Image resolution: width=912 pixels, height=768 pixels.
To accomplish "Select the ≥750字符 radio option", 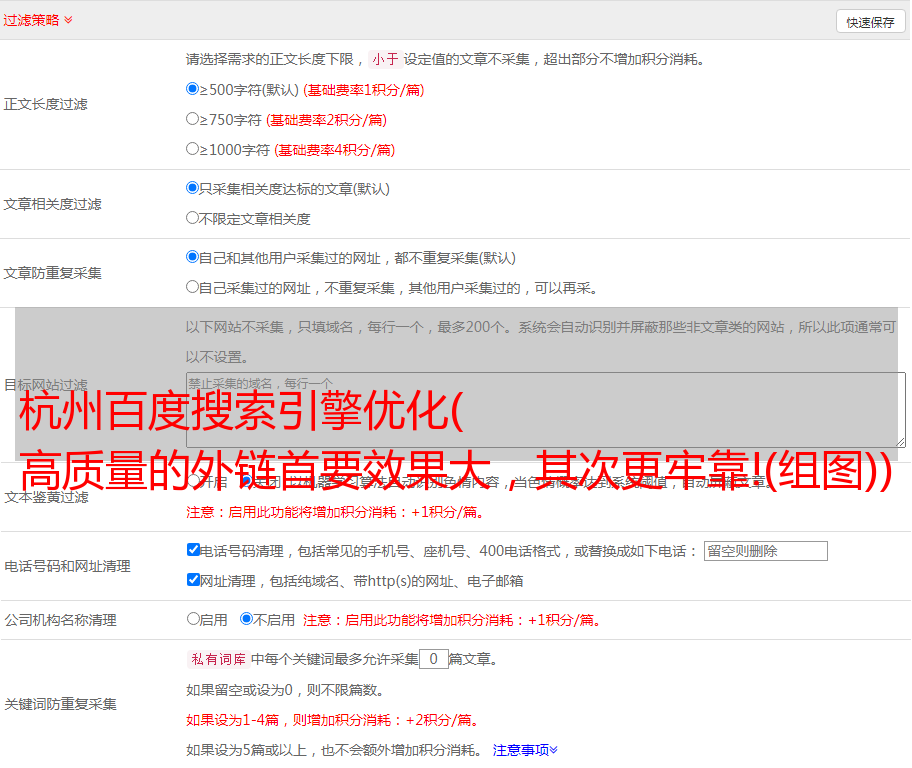I will click(192, 119).
